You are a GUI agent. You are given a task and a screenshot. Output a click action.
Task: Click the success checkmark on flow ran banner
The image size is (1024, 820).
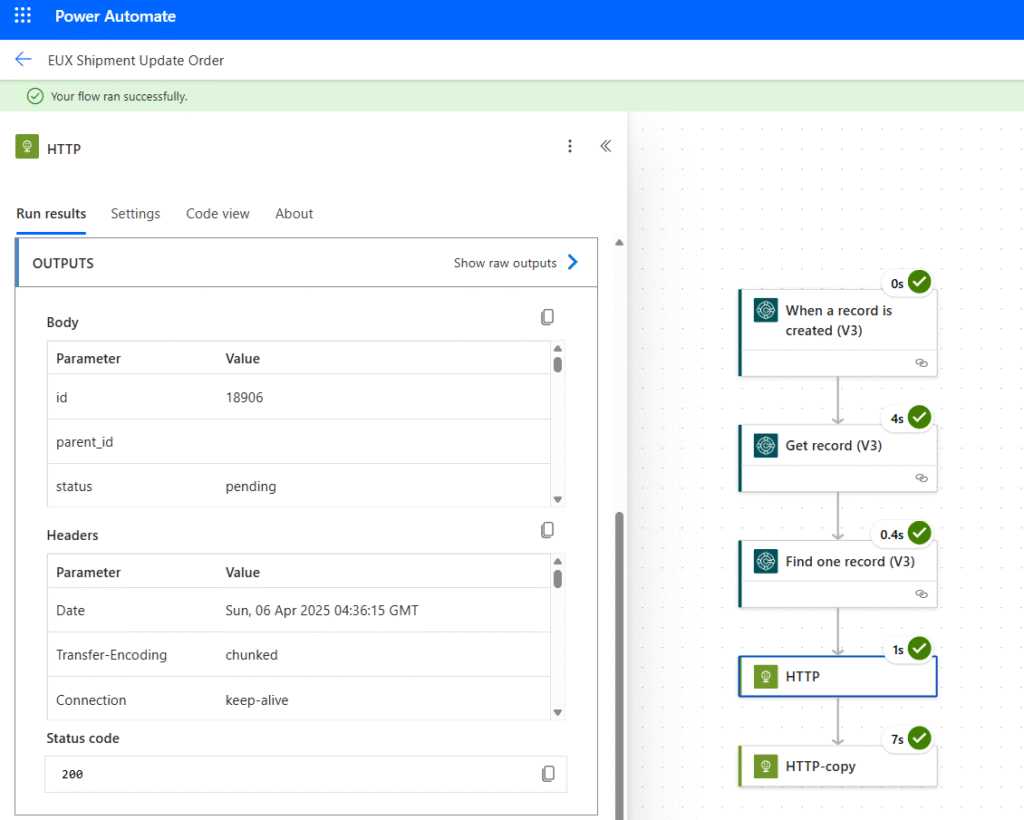(x=35, y=97)
